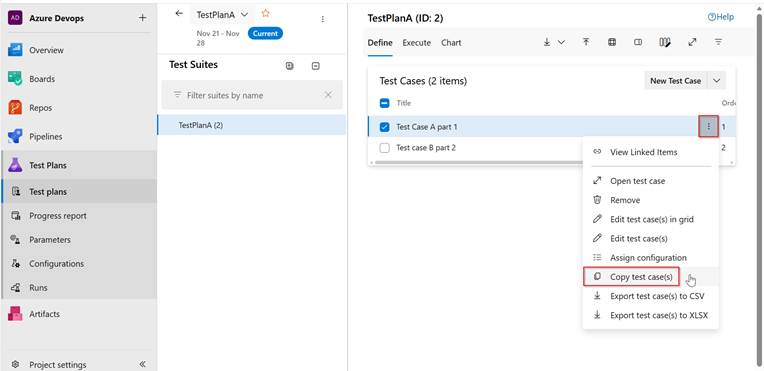Collapse all test suites icon

(316, 66)
